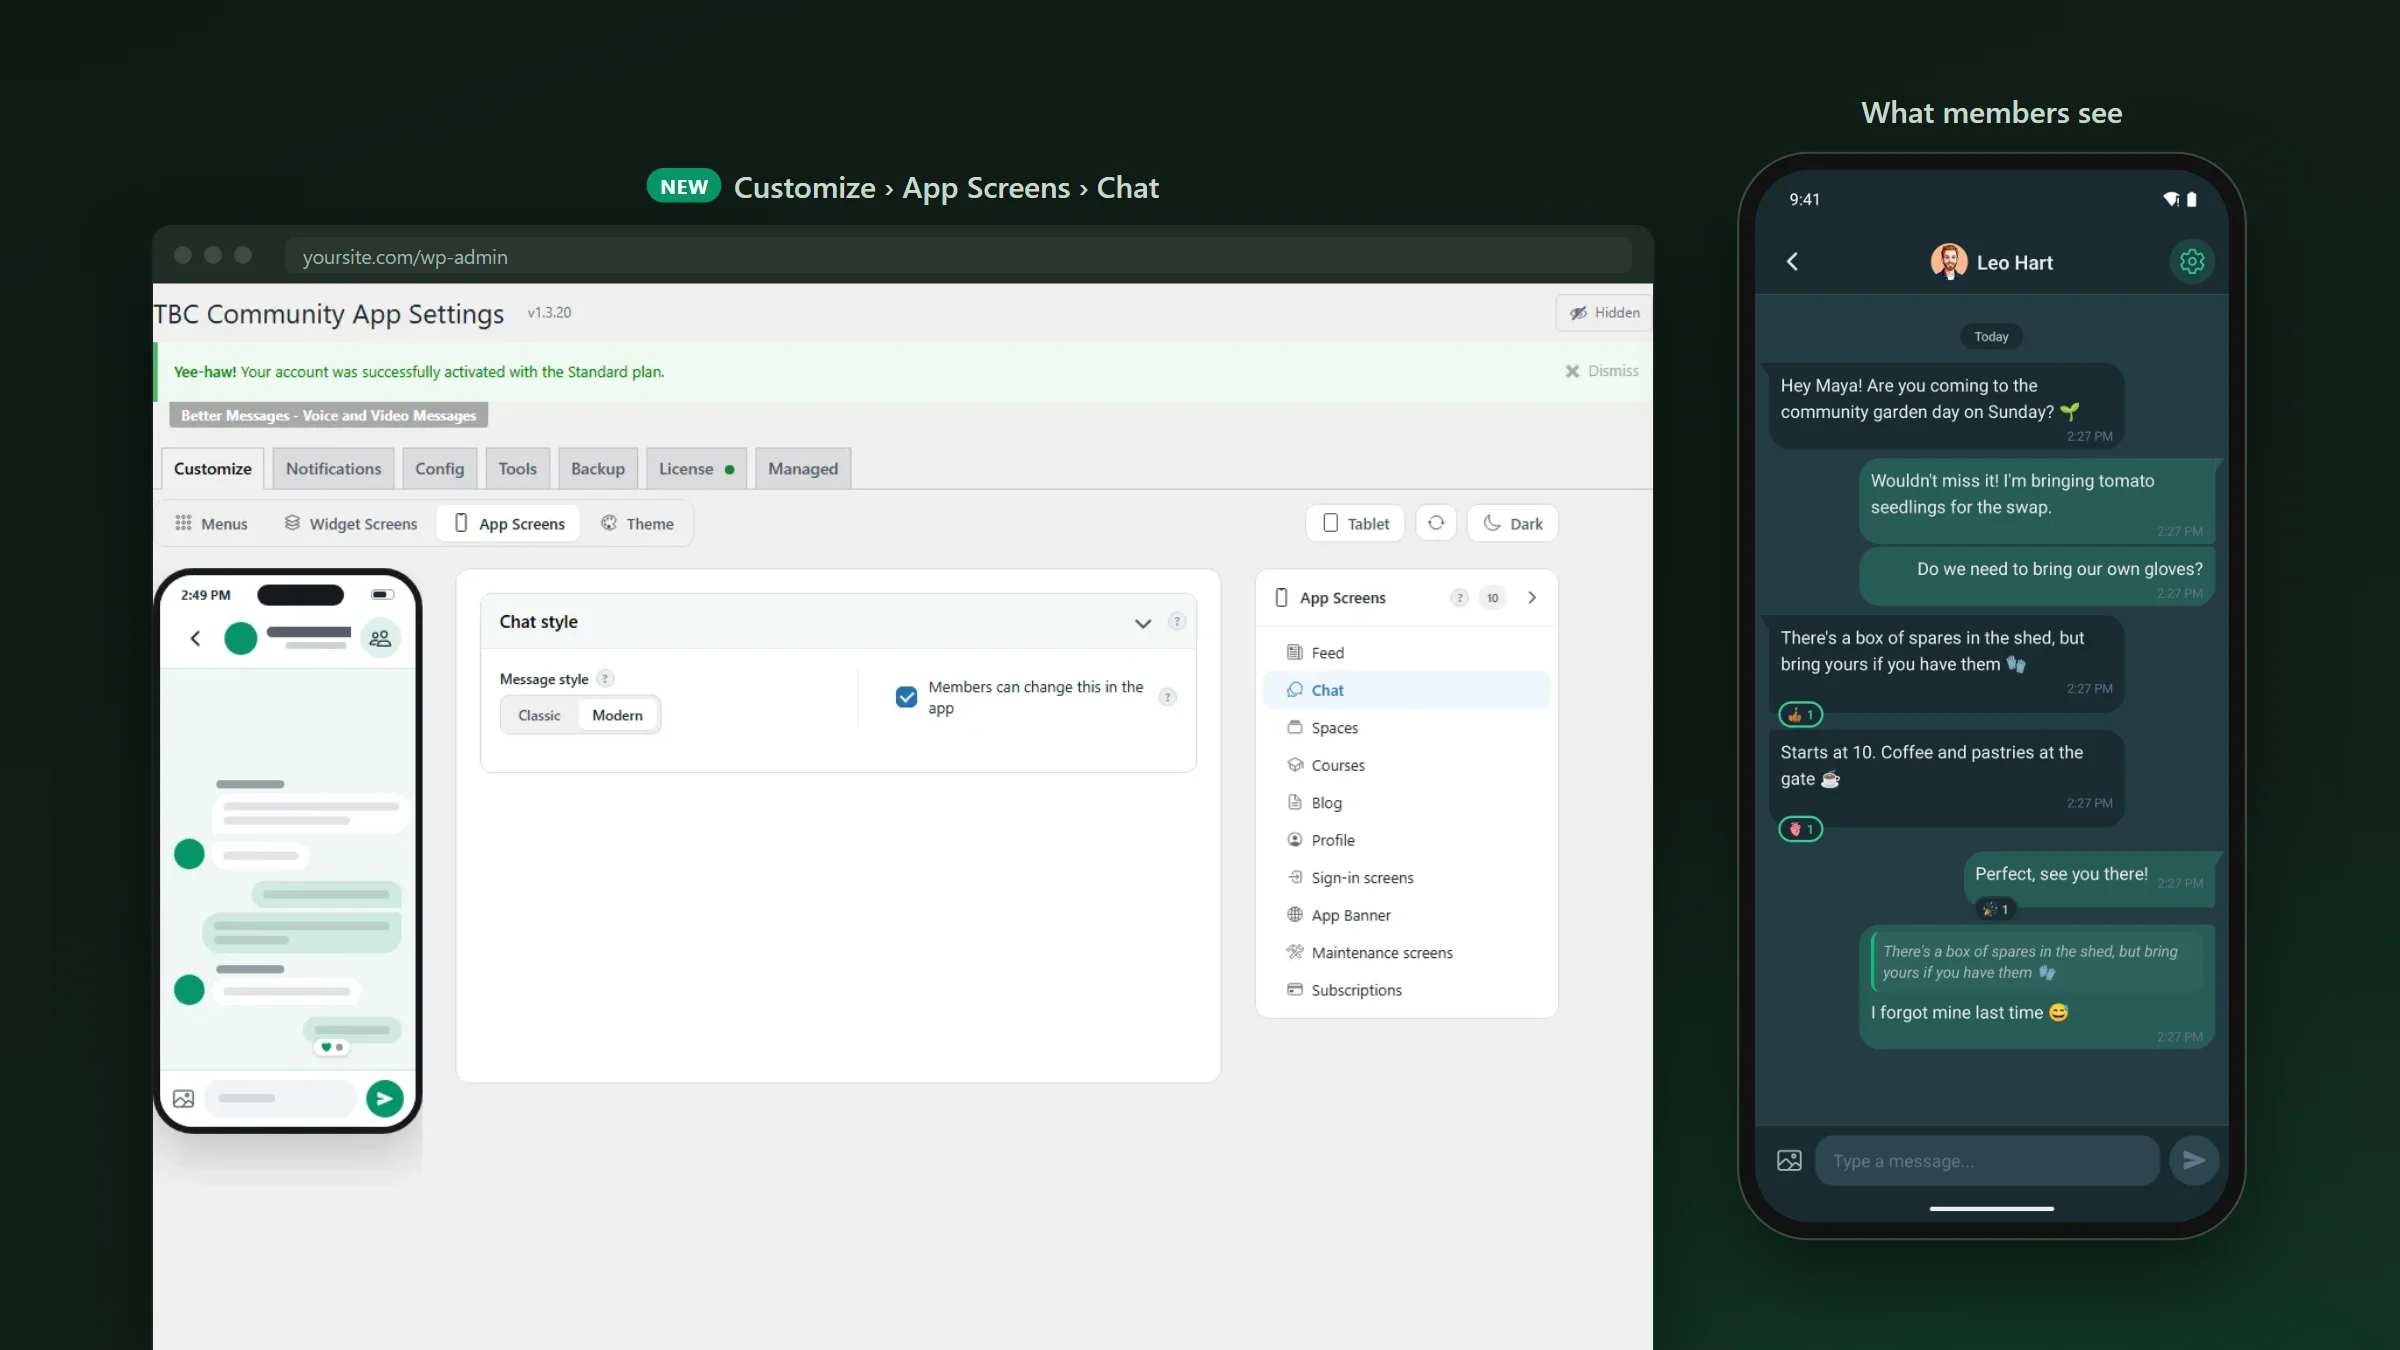The height and width of the screenshot is (1350, 2400).
Task: Open Sign-in screens entry
Action: [1407, 878]
